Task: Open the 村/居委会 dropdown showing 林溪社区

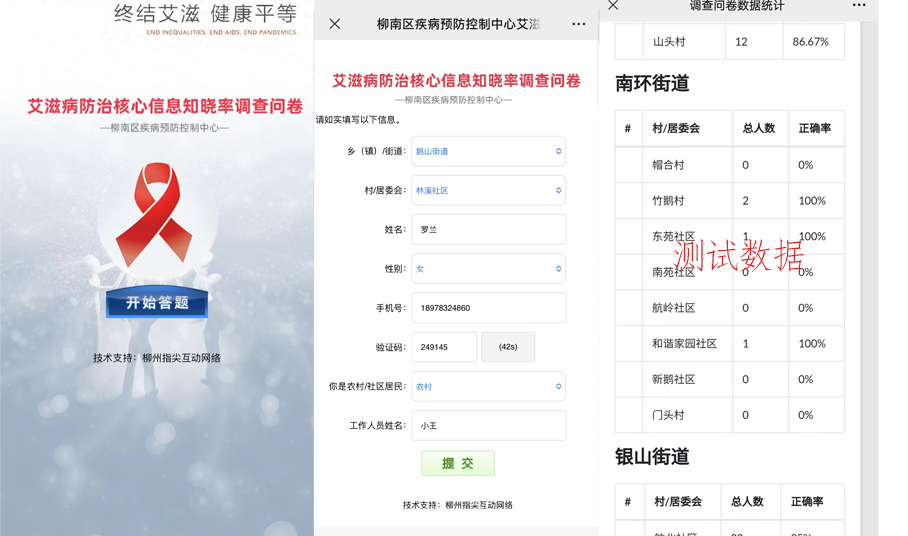Action: point(488,191)
